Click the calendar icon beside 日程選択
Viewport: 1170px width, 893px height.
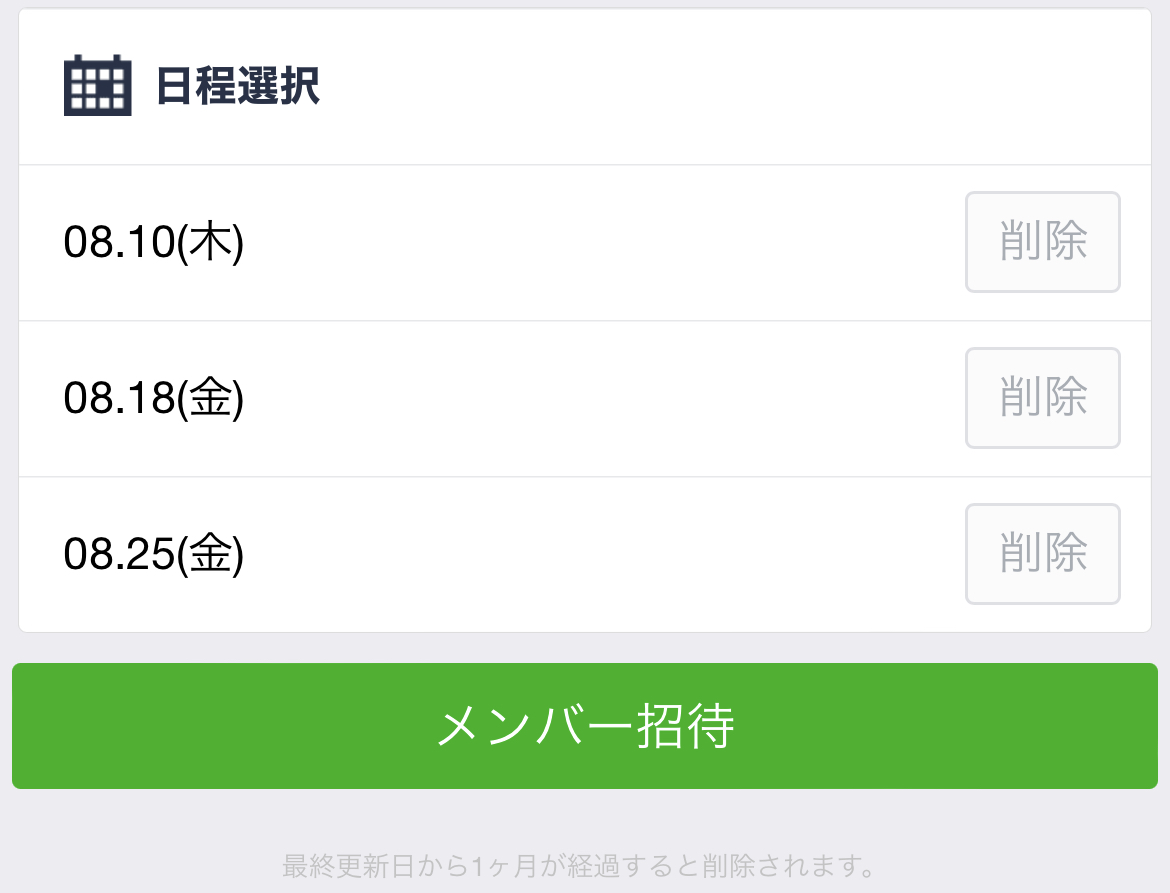click(98, 85)
